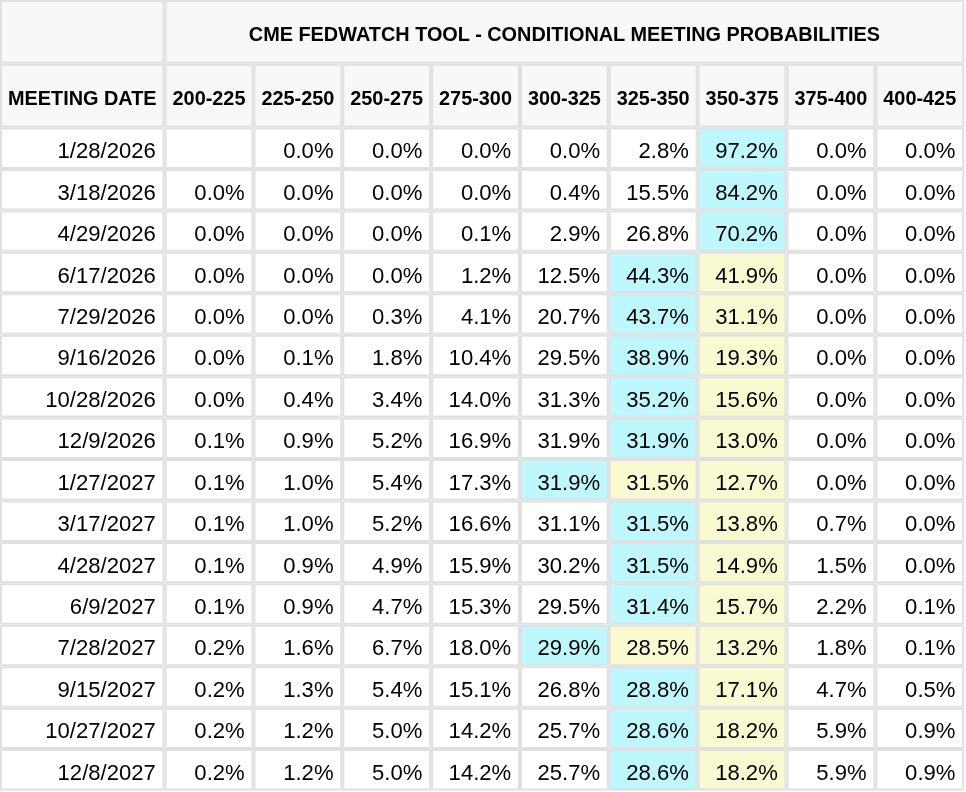Select the 17.3% cell for 1/27/2027

(479, 482)
